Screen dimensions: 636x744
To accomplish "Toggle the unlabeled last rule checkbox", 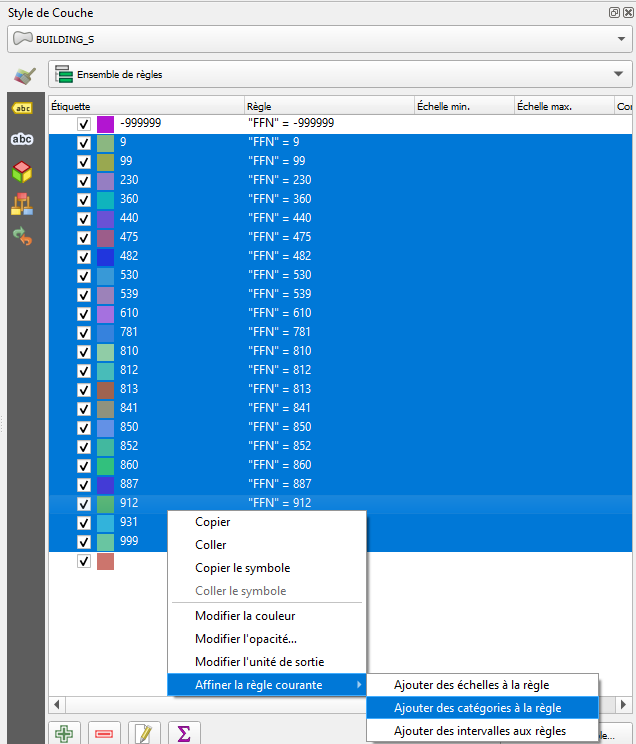I will [84, 561].
